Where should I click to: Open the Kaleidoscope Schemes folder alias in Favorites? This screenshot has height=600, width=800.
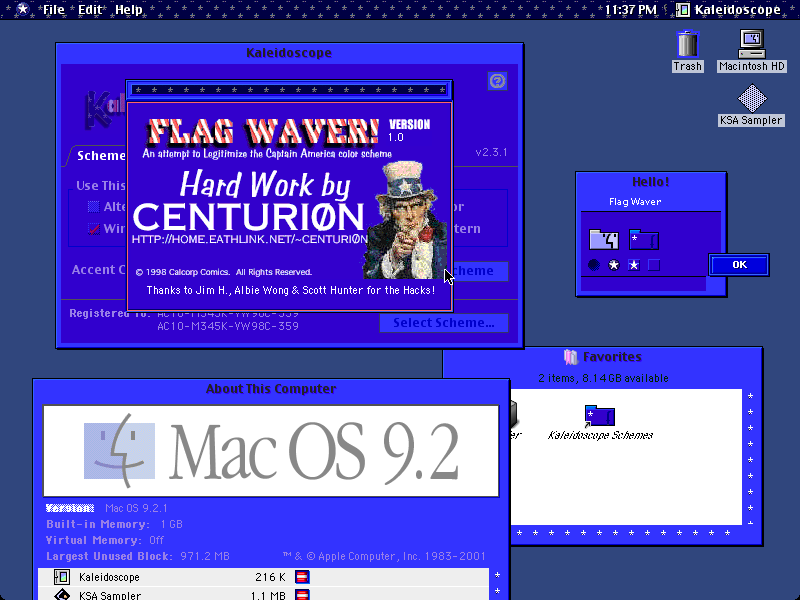(599, 415)
